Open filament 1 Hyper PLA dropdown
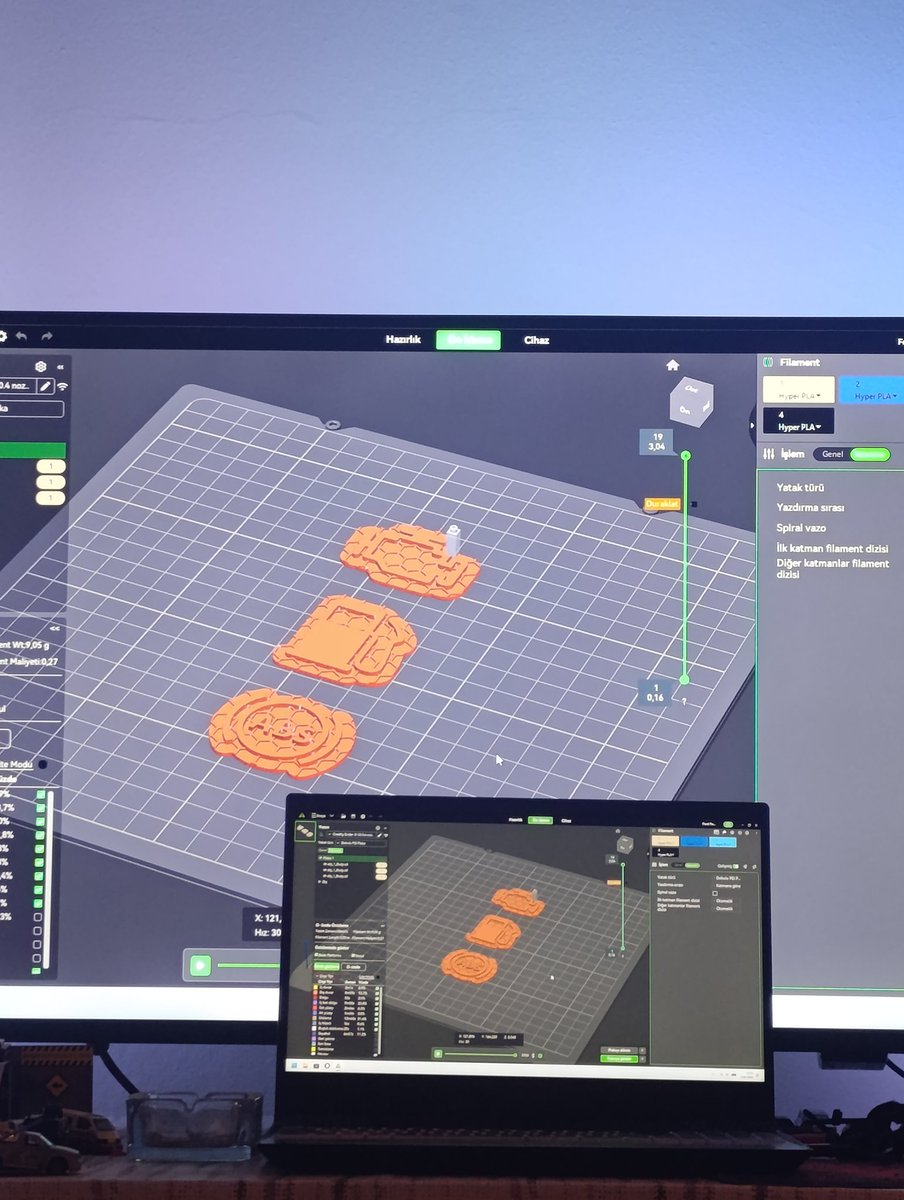Image resolution: width=904 pixels, height=1200 pixels. [799, 390]
